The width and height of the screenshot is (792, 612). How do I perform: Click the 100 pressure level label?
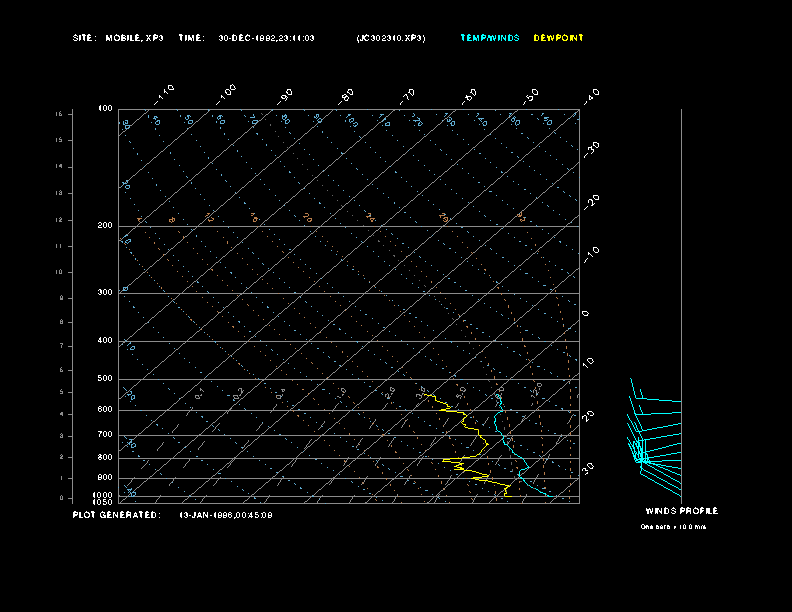point(105,108)
